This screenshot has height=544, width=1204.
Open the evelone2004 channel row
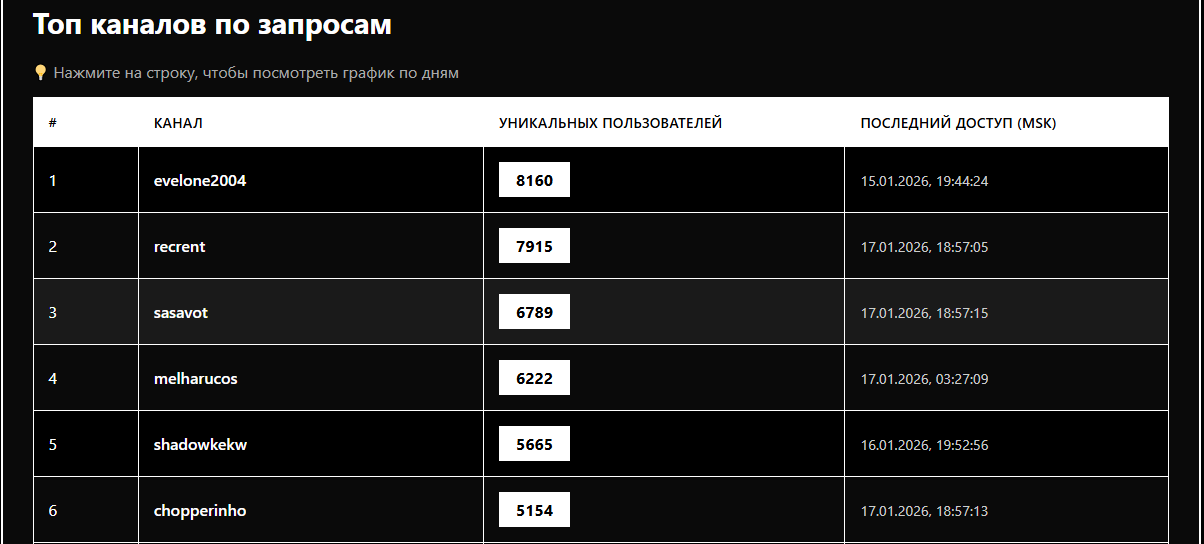[601, 180]
